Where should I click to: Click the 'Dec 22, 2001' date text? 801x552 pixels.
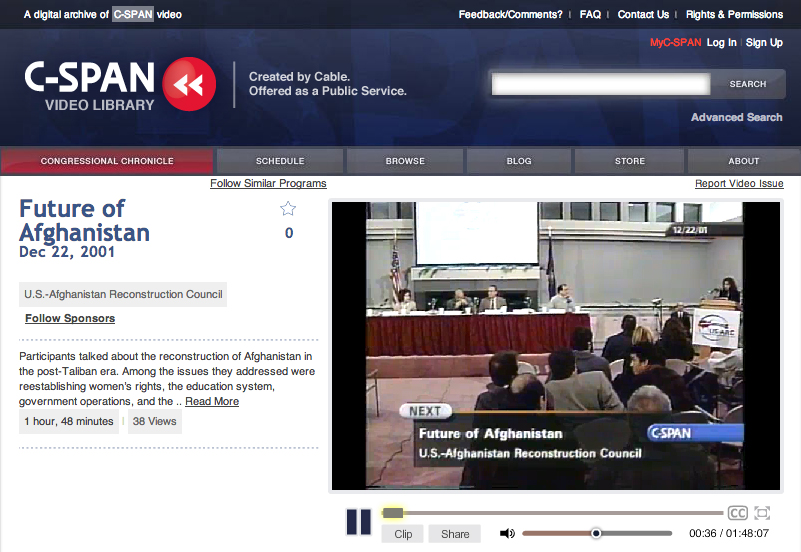coord(67,252)
